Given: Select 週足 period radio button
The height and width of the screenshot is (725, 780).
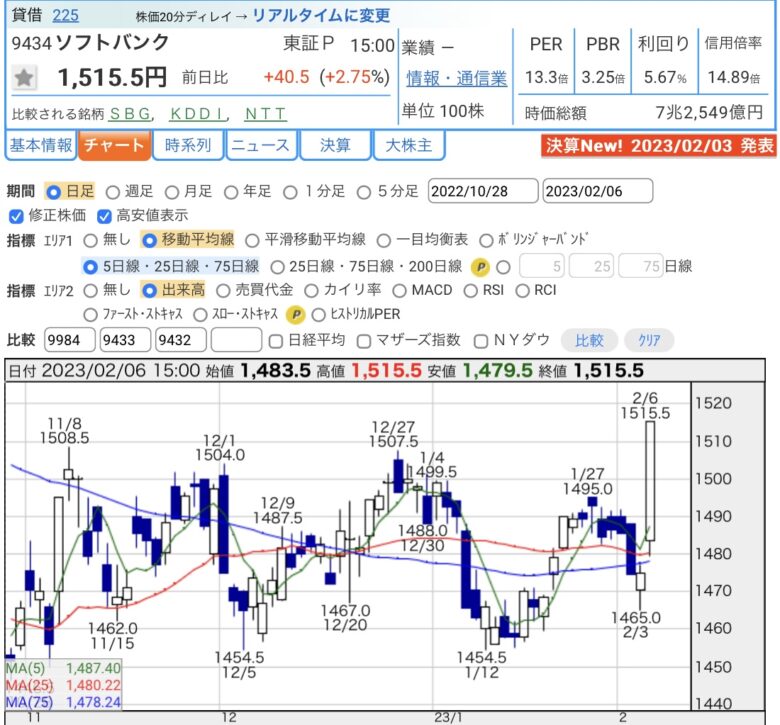Looking at the screenshot, I should [x=112, y=192].
